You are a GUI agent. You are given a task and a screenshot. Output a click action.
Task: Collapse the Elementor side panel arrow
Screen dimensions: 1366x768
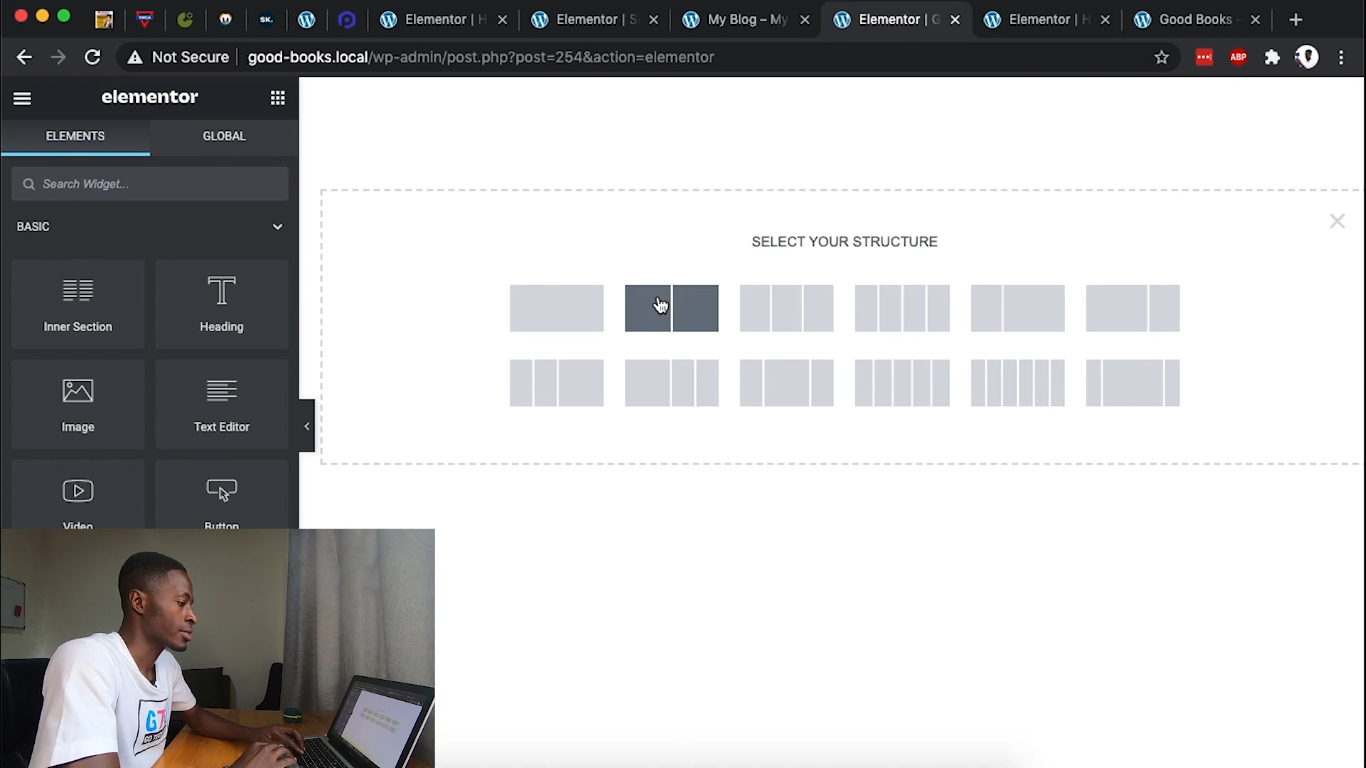click(x=307, y=426)
